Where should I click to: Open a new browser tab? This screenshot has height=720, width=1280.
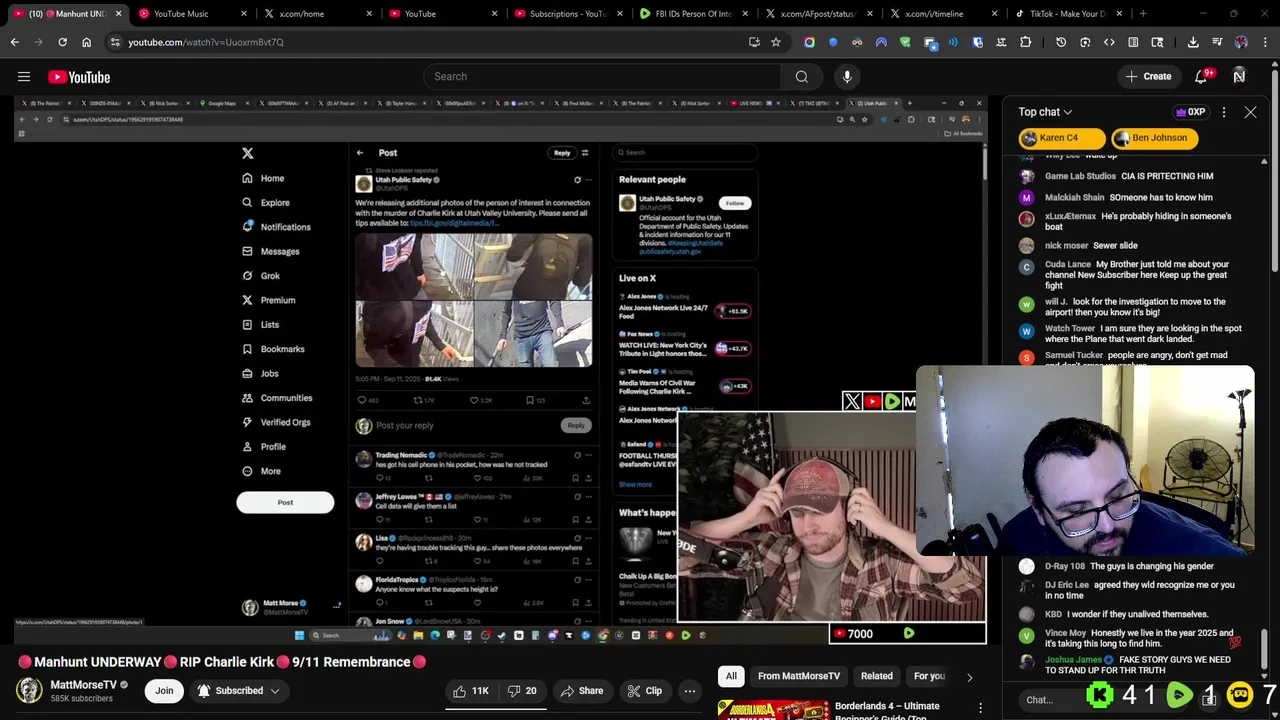pos(1143,14)
